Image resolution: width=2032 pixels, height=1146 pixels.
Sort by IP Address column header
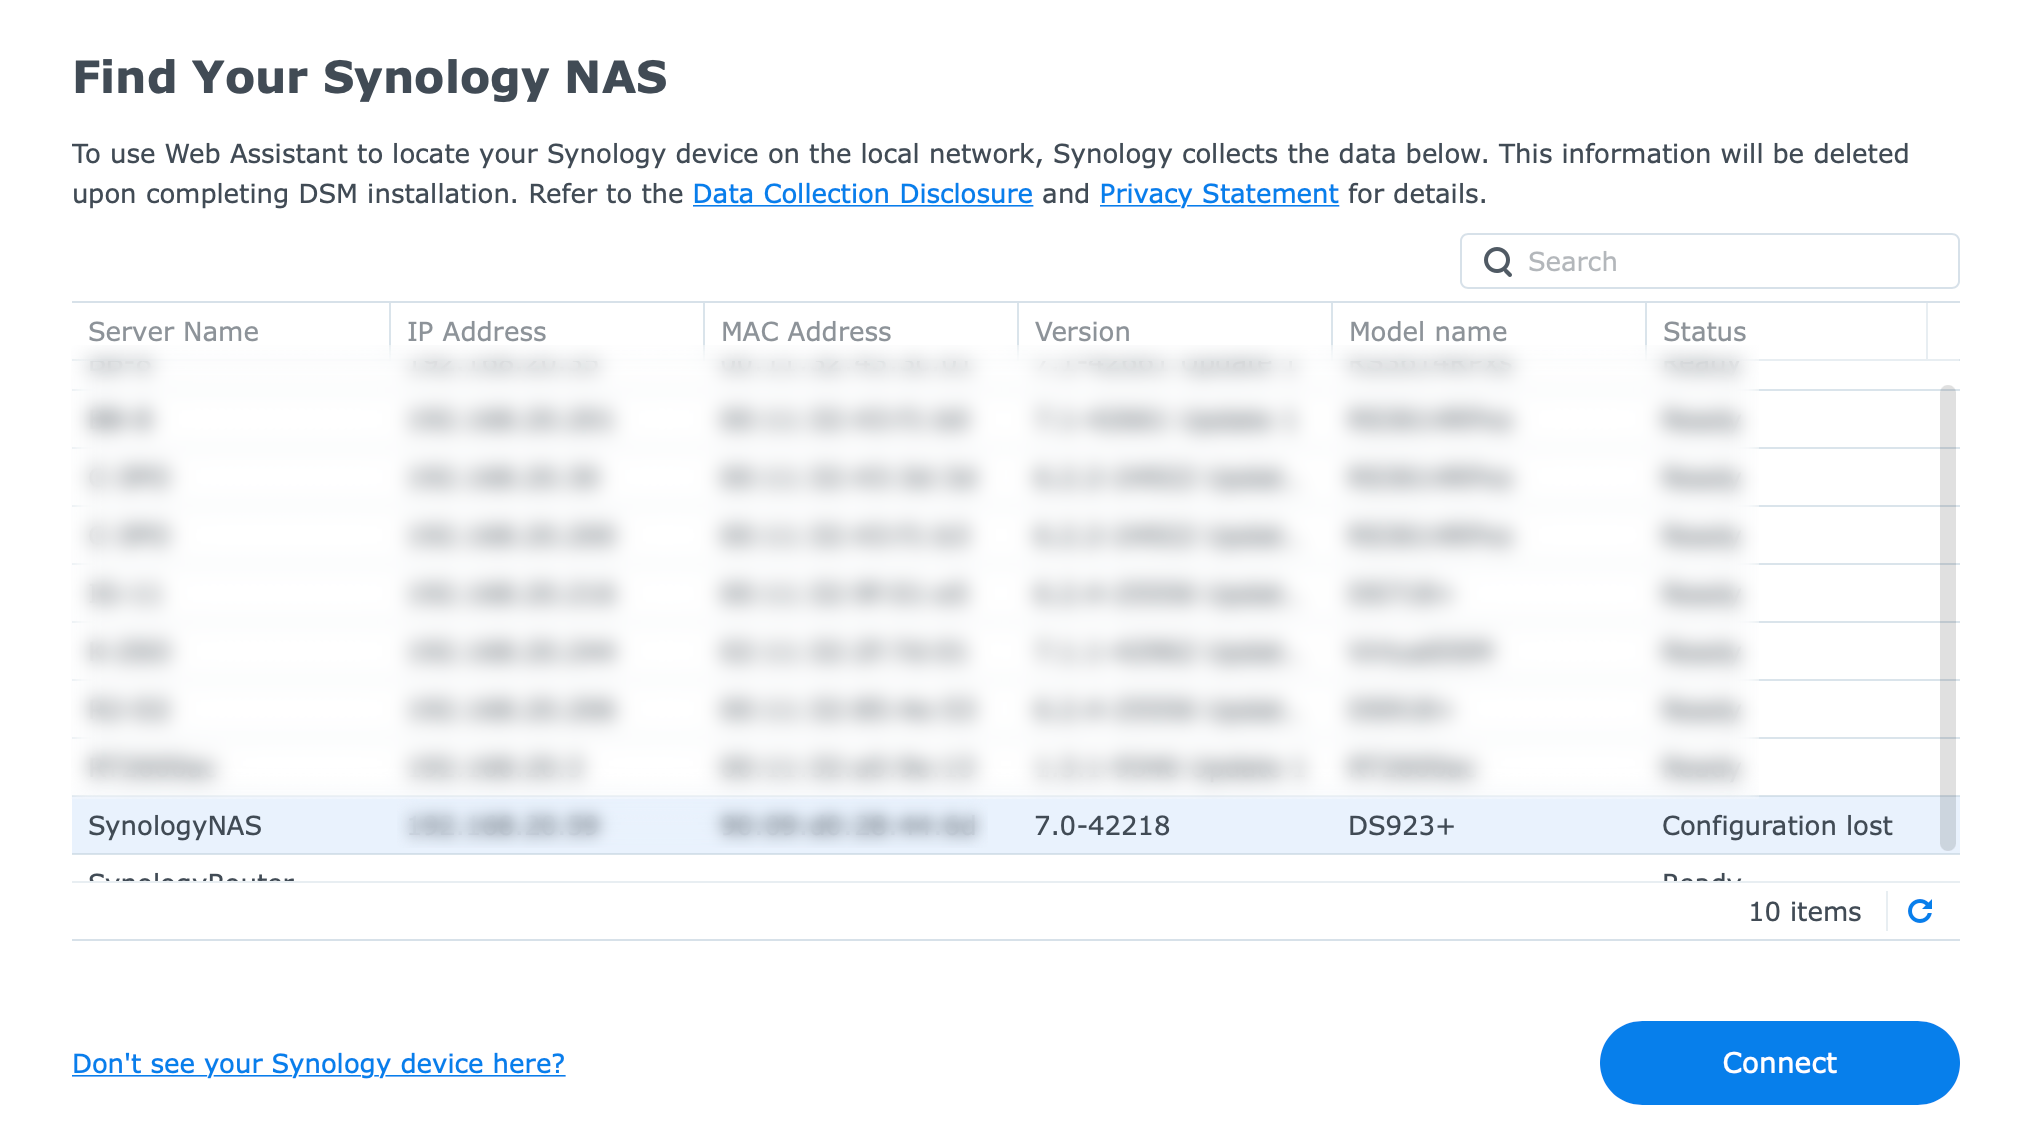547,331
